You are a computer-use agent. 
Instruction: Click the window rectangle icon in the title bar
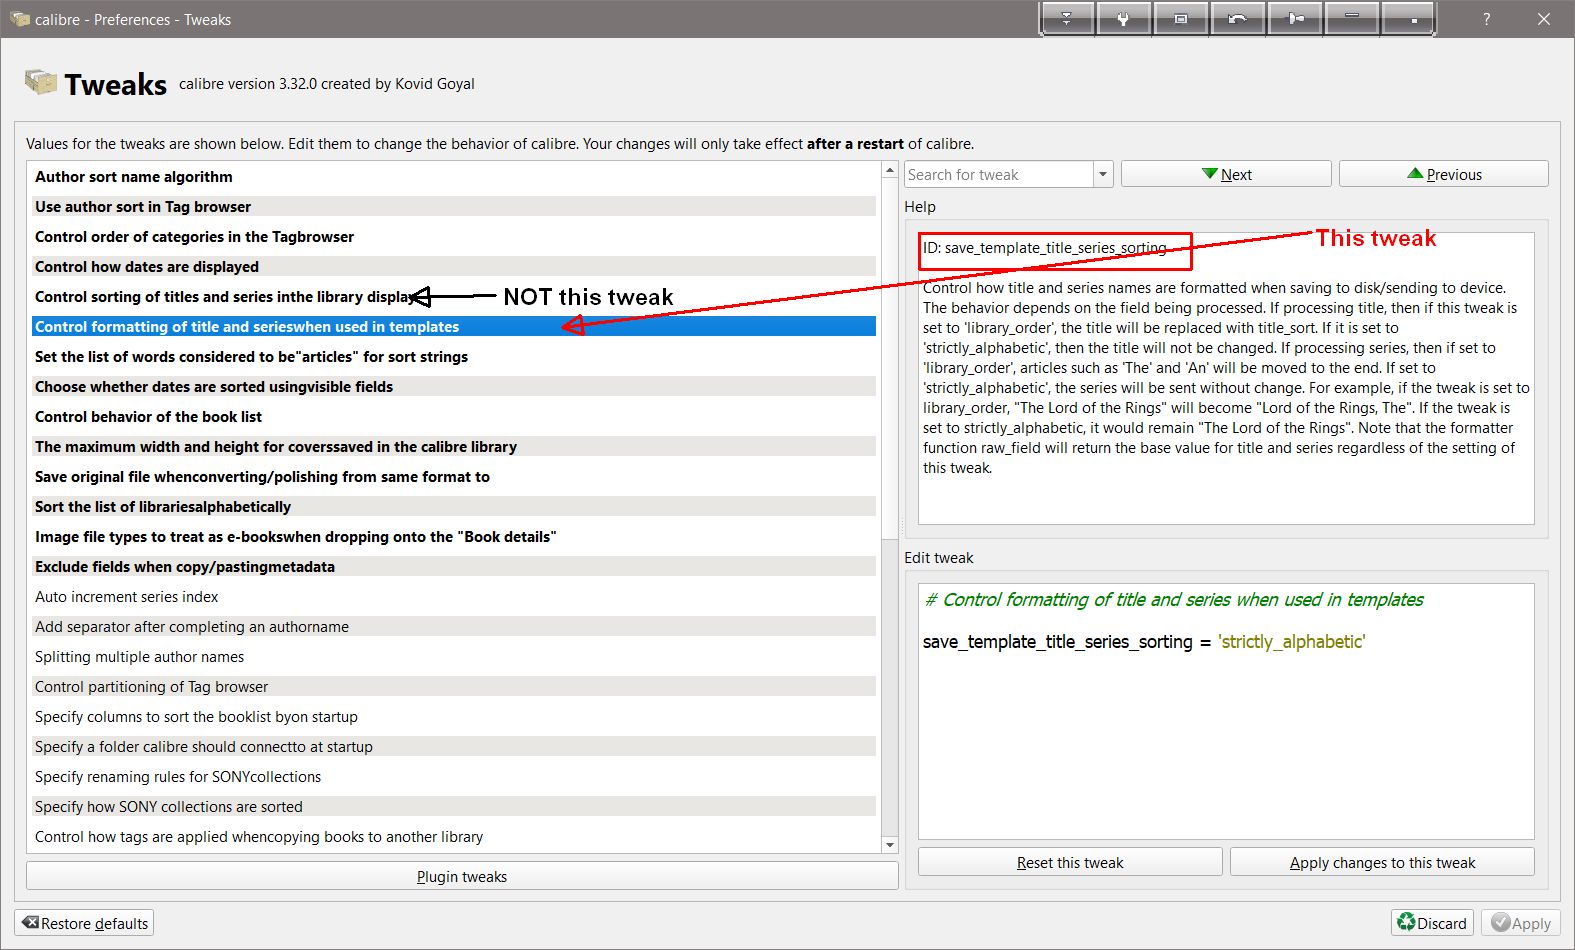(1180, 19)
